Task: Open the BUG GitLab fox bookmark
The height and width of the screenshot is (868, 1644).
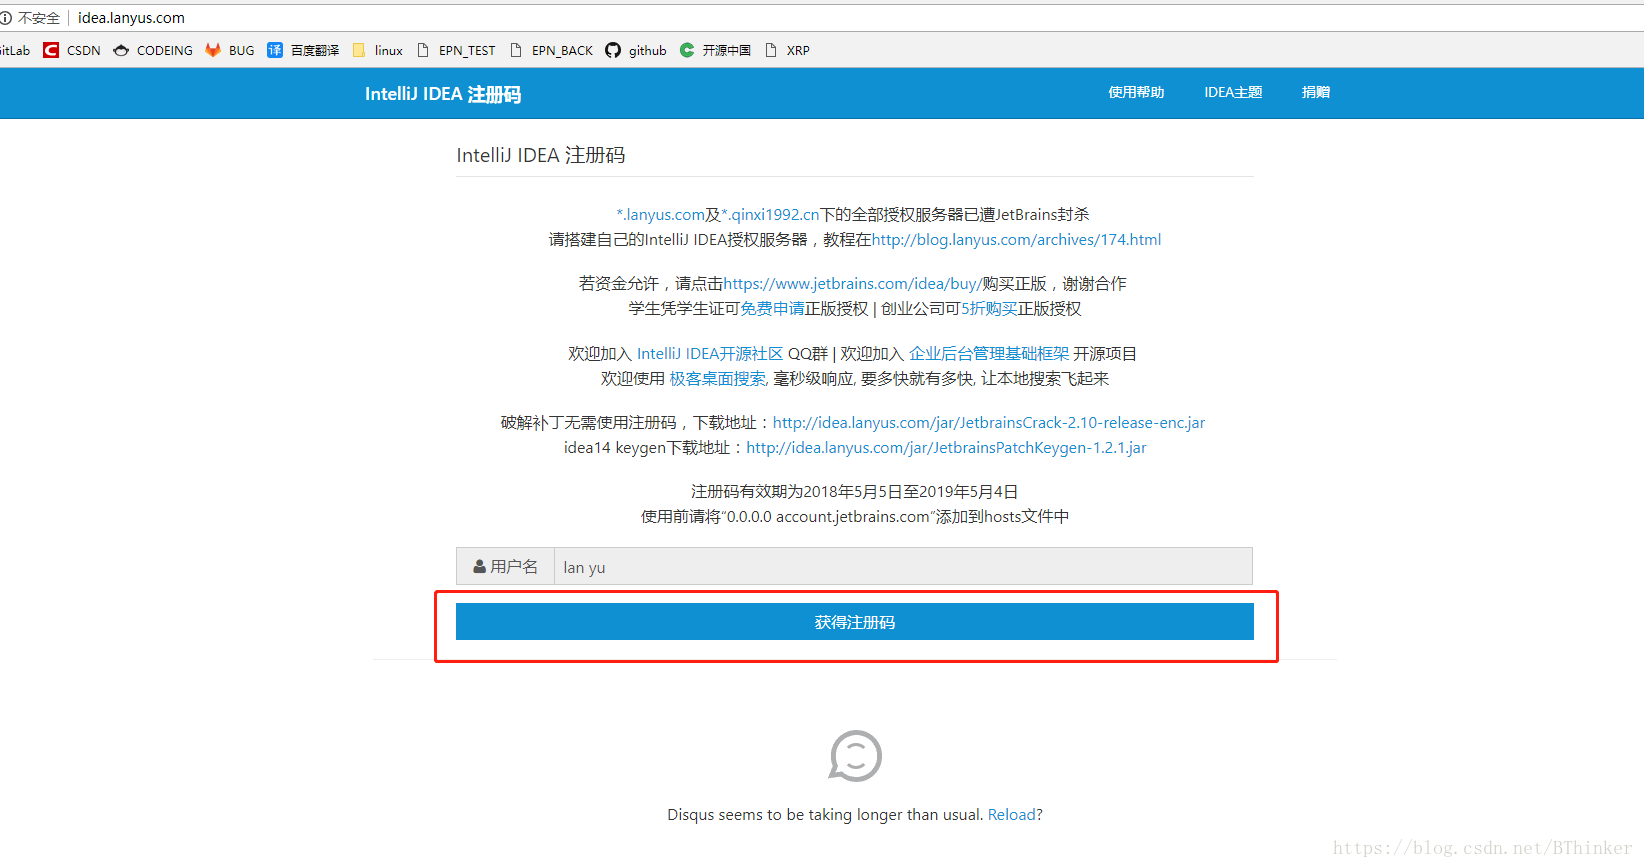Action: 230,50
